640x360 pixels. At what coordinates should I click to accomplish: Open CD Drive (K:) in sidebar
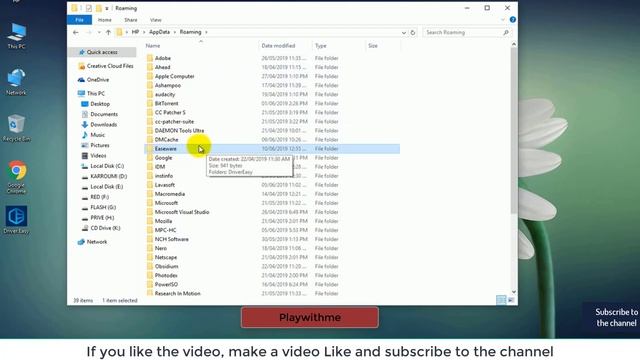(101, 228)
